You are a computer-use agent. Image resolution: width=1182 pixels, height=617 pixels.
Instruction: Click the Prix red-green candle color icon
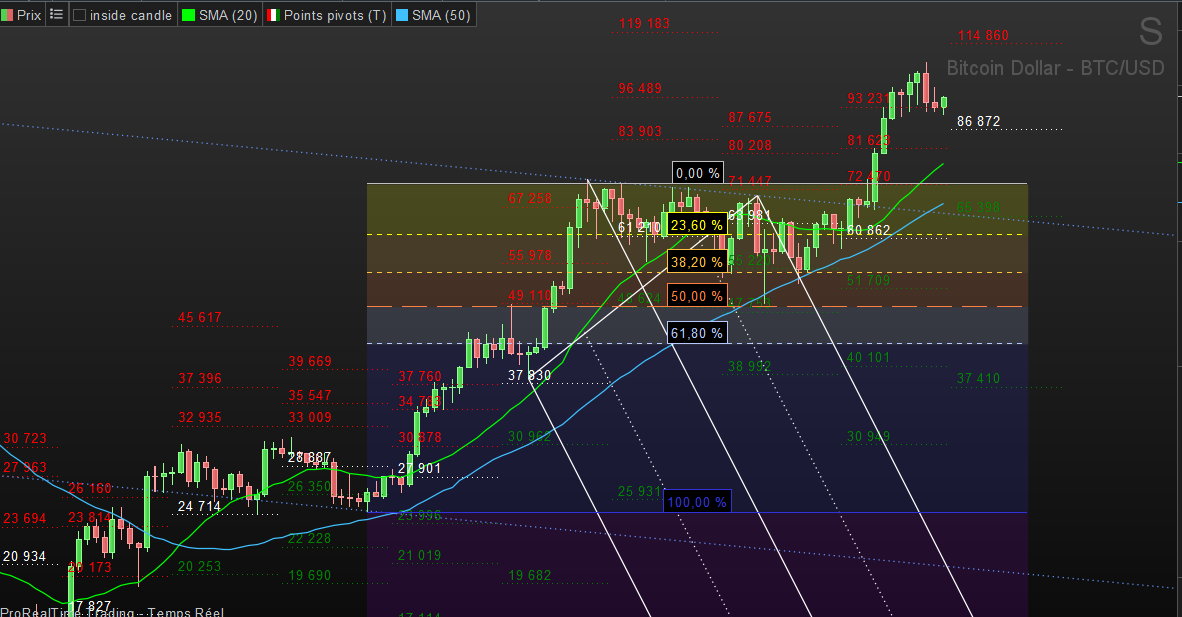point(9,15)
